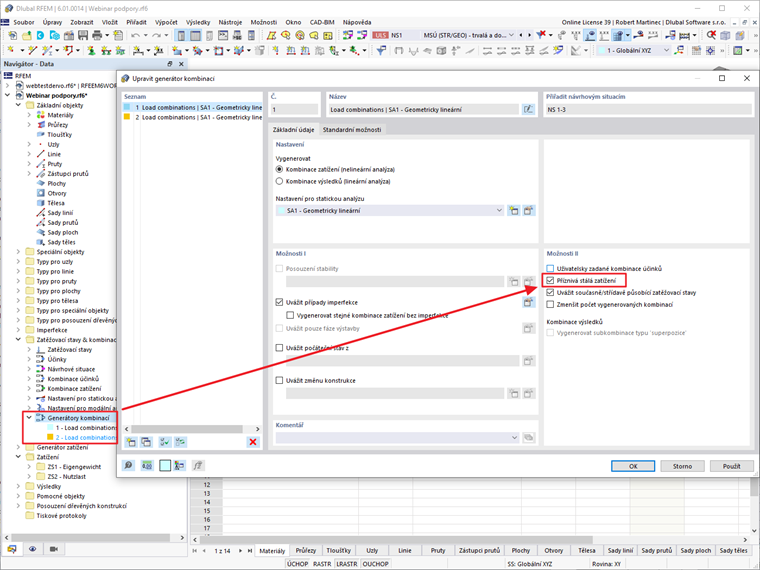The image size is (760, 570).
Task: Switch to Standardní možnosti tab
Action: 352,130
